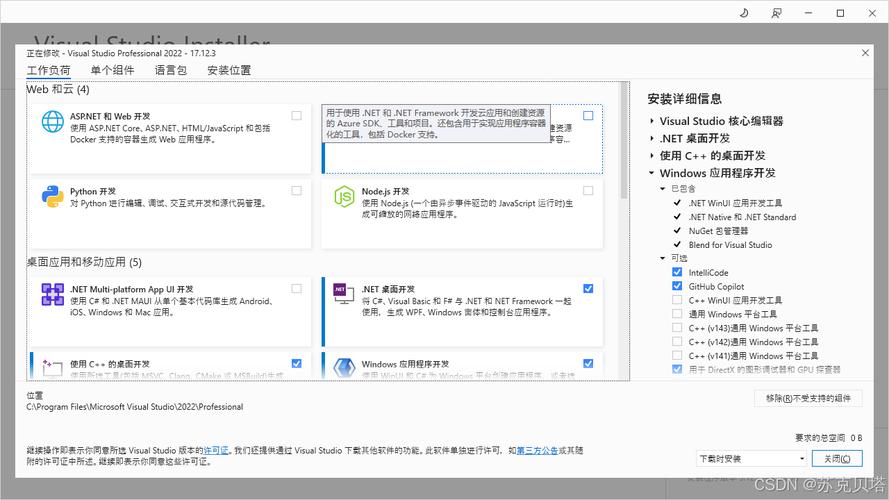Close the modify dialog with X
The width and height of the screenshot is (889, 500).
(865, 53)
